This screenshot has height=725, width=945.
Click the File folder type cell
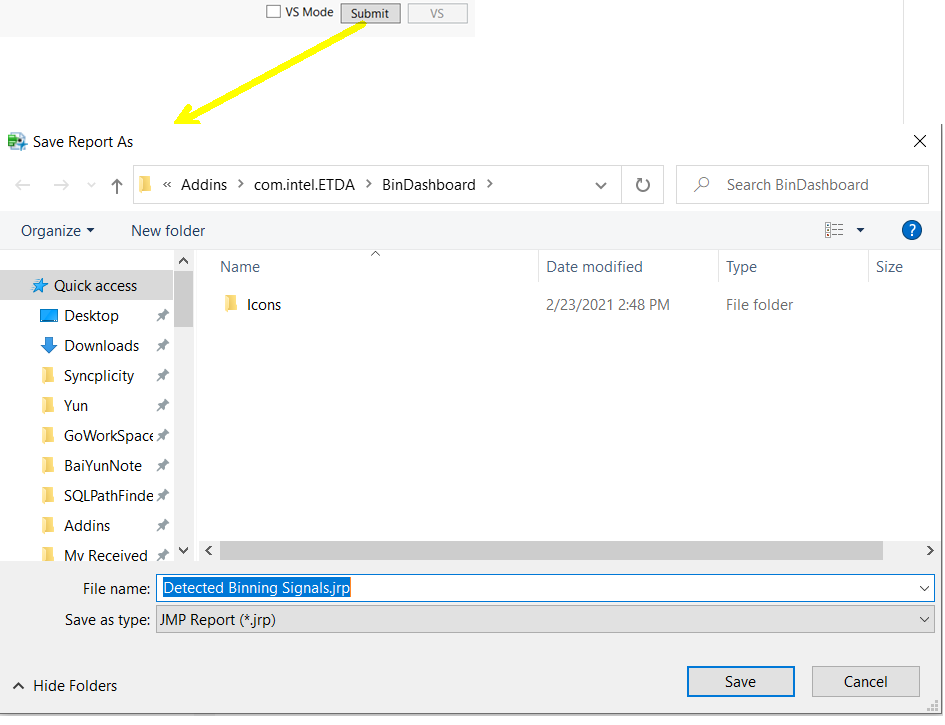click(759, 304)
